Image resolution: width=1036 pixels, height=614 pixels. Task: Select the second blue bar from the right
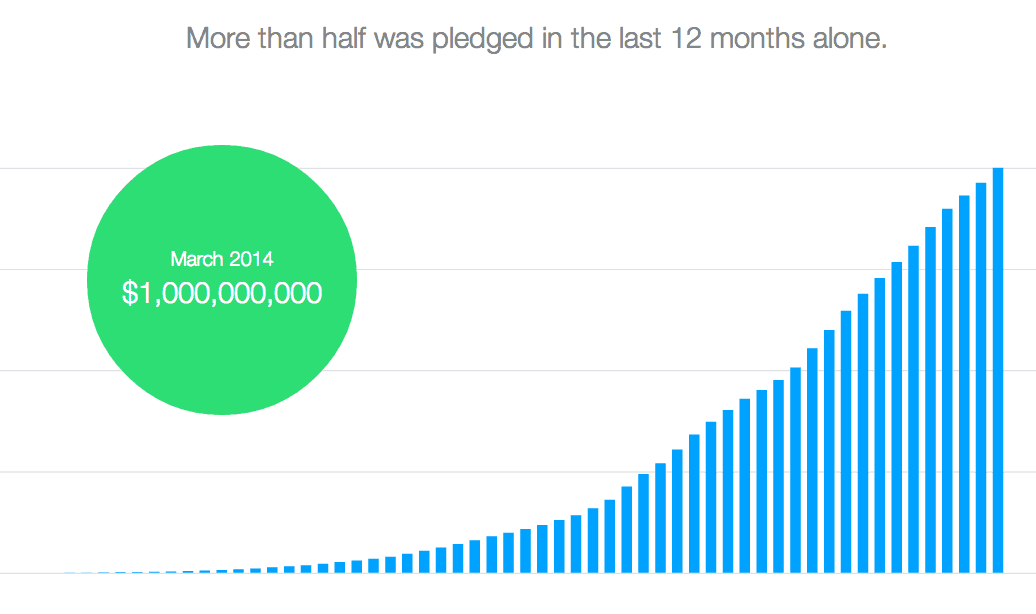coord(981,377)
